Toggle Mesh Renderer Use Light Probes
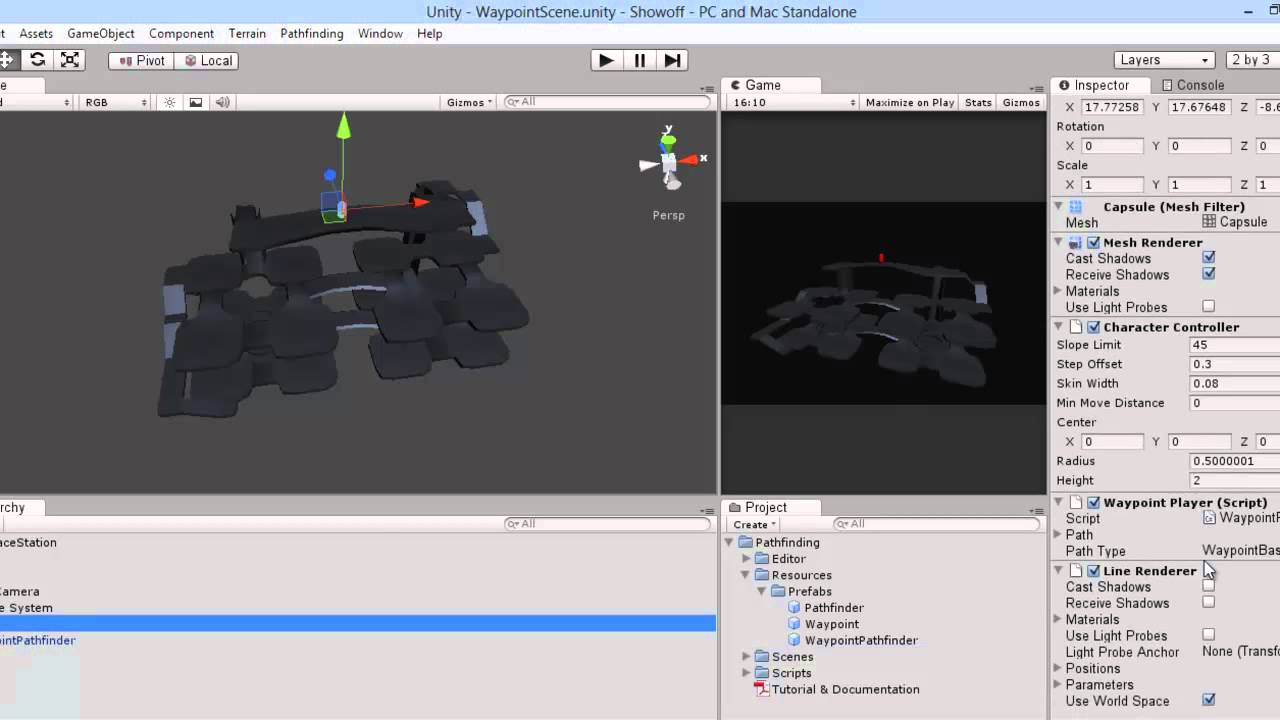The width and height of the screenshot is (1280, 720). pyautogui.click(x=1209, y=307)
